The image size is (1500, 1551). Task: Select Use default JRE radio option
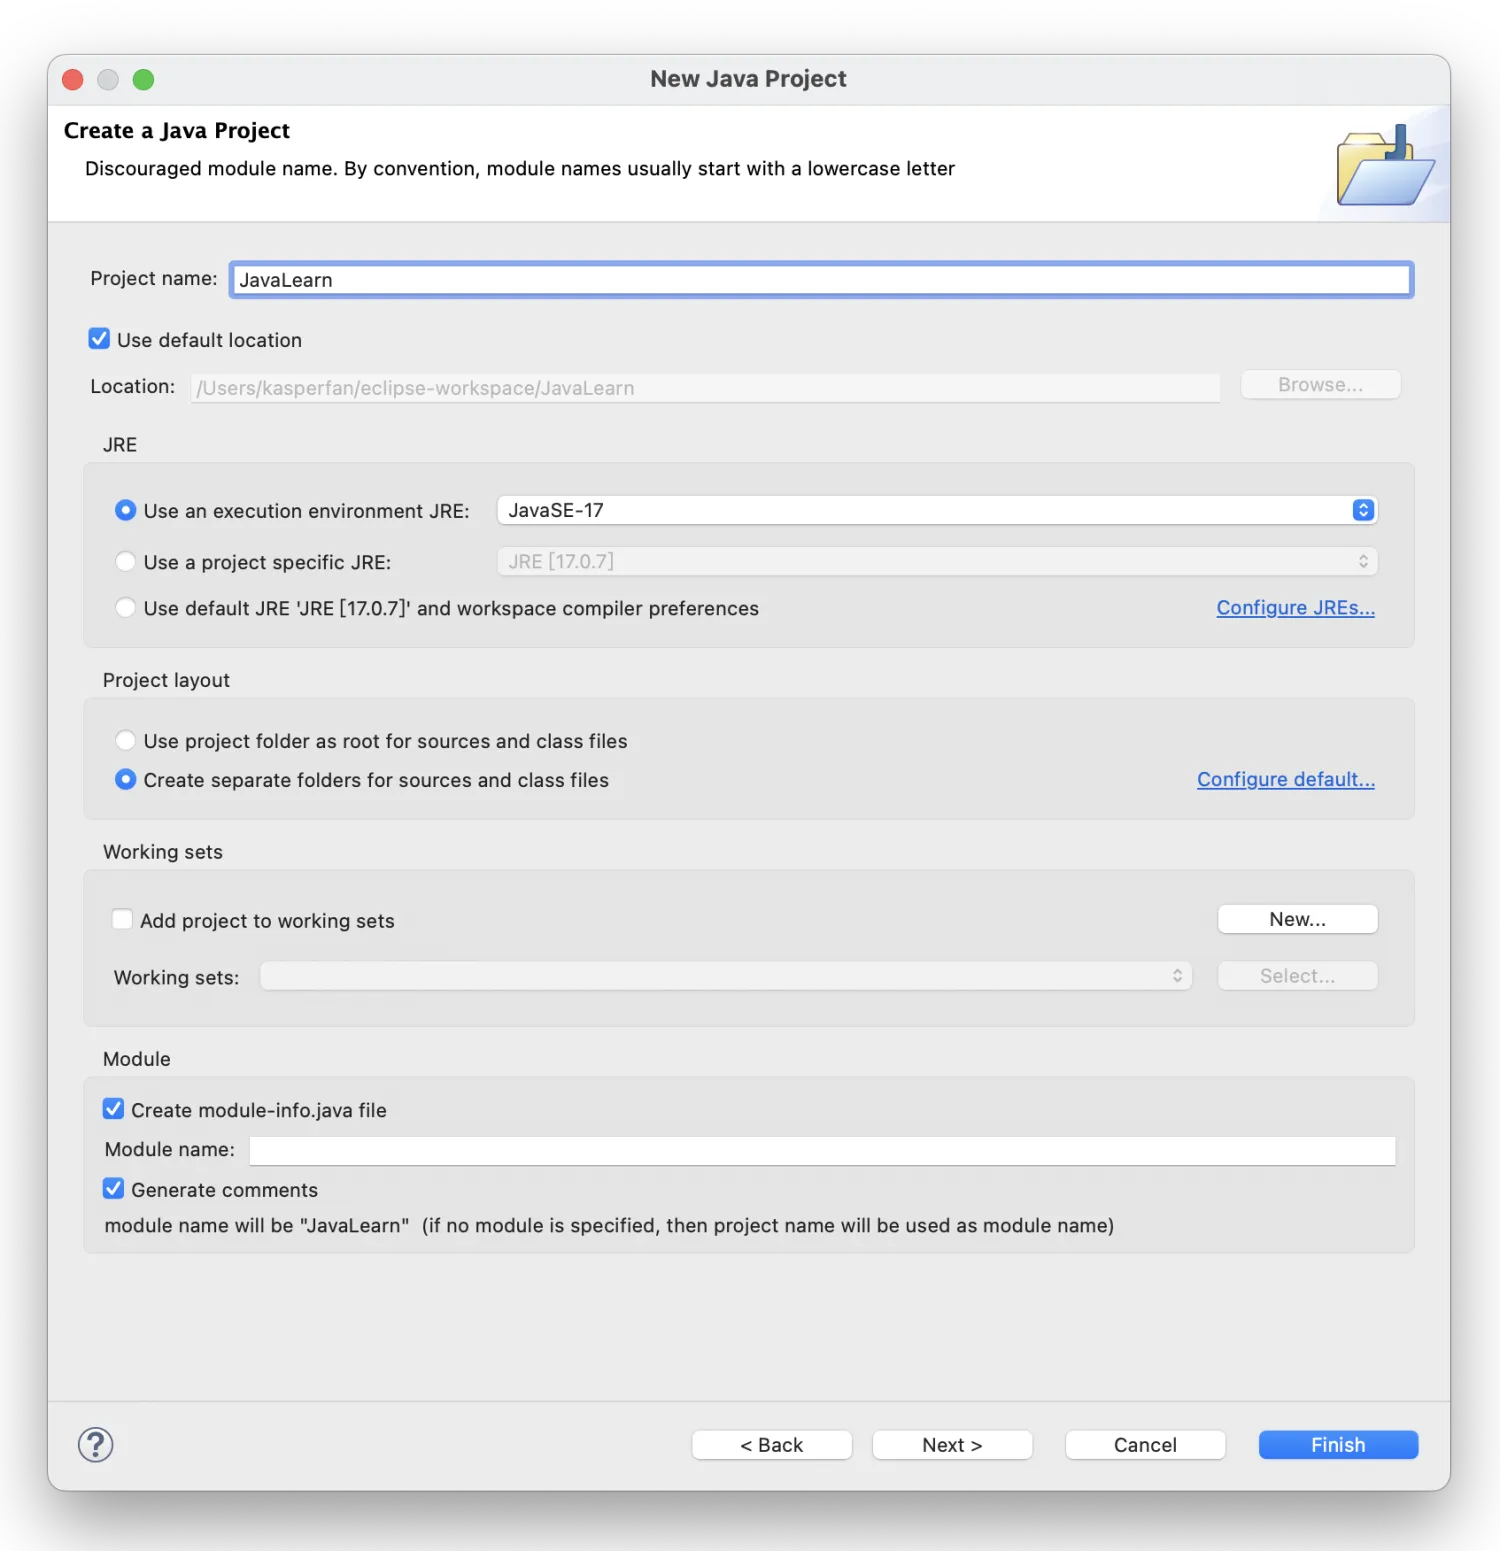126,608
